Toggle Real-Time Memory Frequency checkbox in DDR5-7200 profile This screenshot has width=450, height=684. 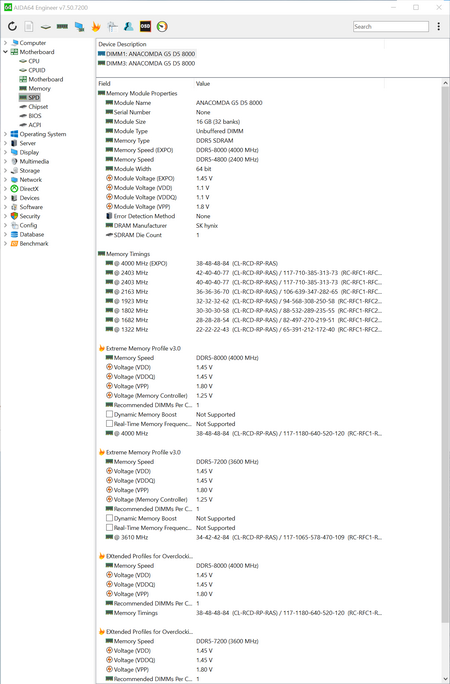point(109,527)
